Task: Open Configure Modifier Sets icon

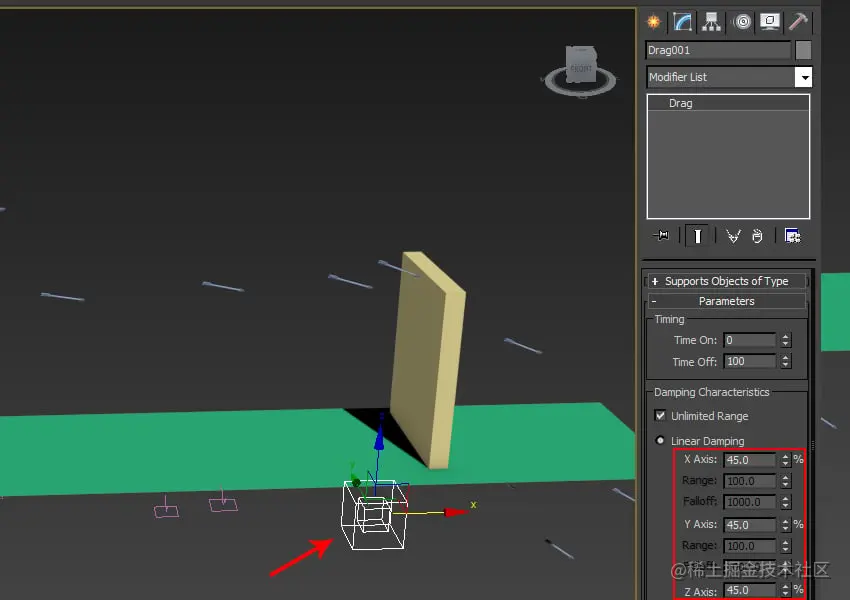Action: click(x=792, y=236)
